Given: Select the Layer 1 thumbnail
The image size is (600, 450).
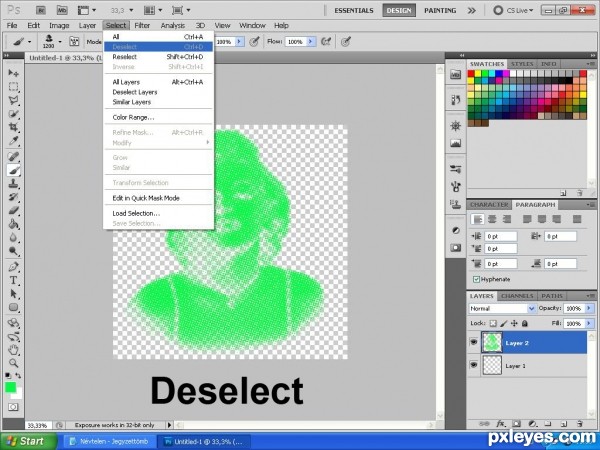Looking at the screenshot, I should pyautogui.click(x=492, y=365).
